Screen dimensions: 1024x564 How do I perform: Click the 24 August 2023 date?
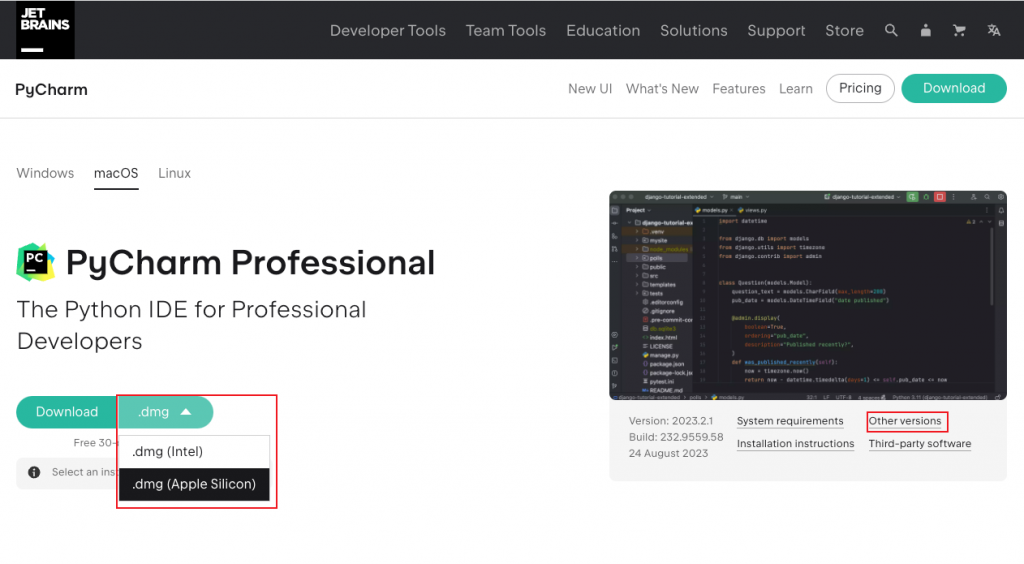pos(668,453)
